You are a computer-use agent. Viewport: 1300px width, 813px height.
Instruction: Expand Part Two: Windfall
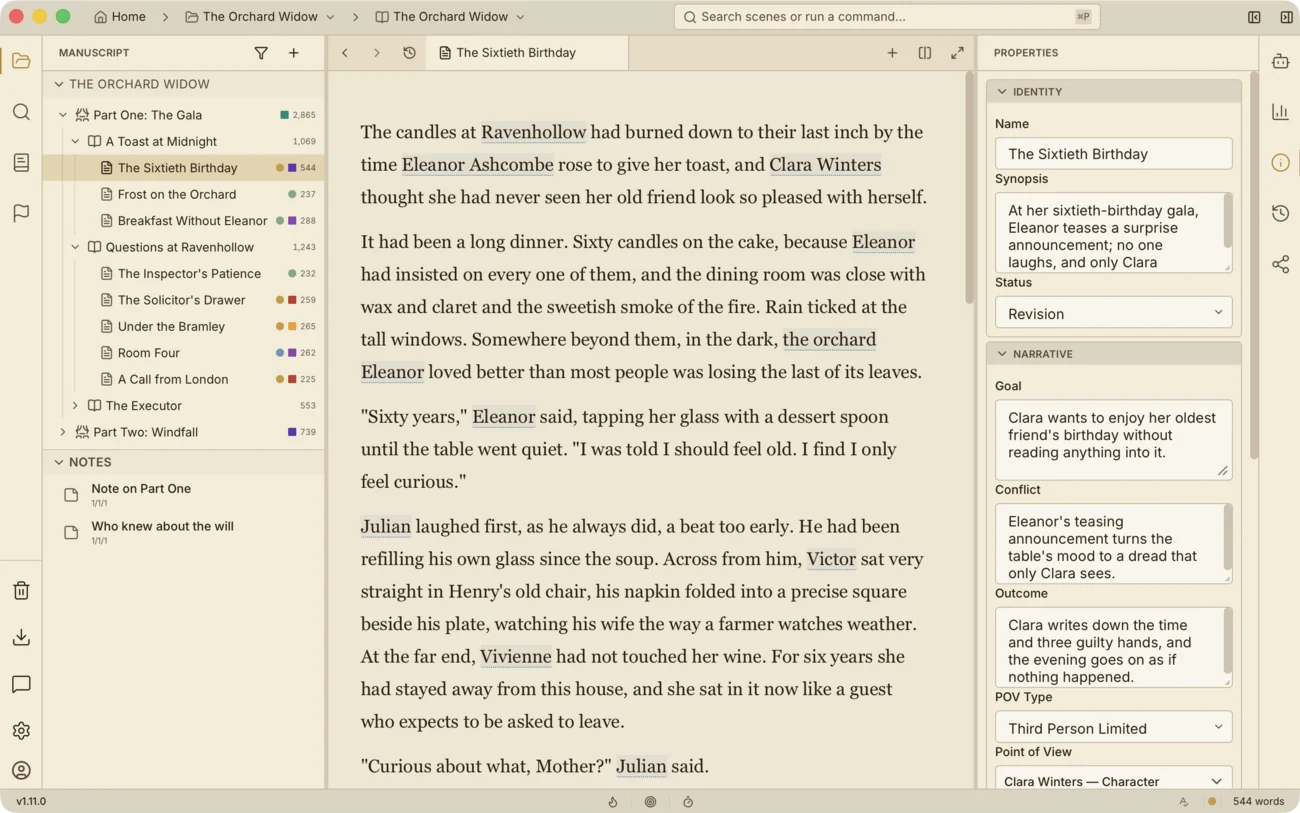[x=63, y=432]
